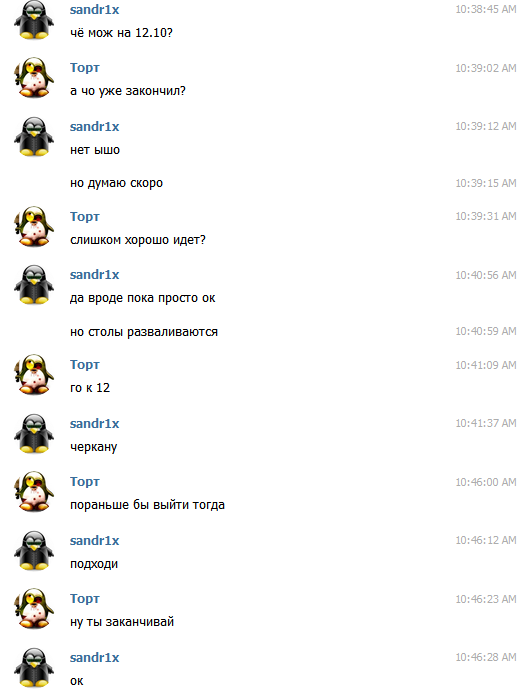Click the 10:38:45 AM timestamp
Viewport: 531px width, 695px height.
[x=486, y=9]
